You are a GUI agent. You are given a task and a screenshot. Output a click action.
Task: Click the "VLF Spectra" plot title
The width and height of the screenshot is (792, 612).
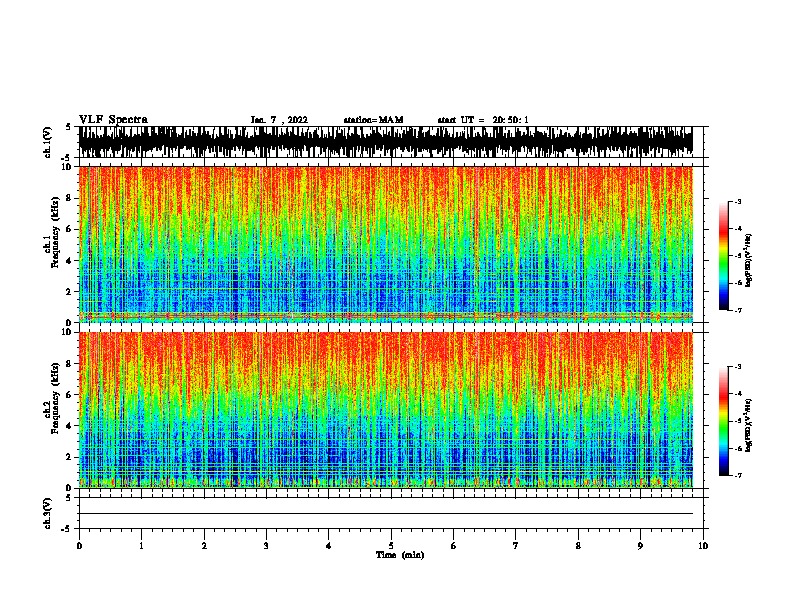113,120
